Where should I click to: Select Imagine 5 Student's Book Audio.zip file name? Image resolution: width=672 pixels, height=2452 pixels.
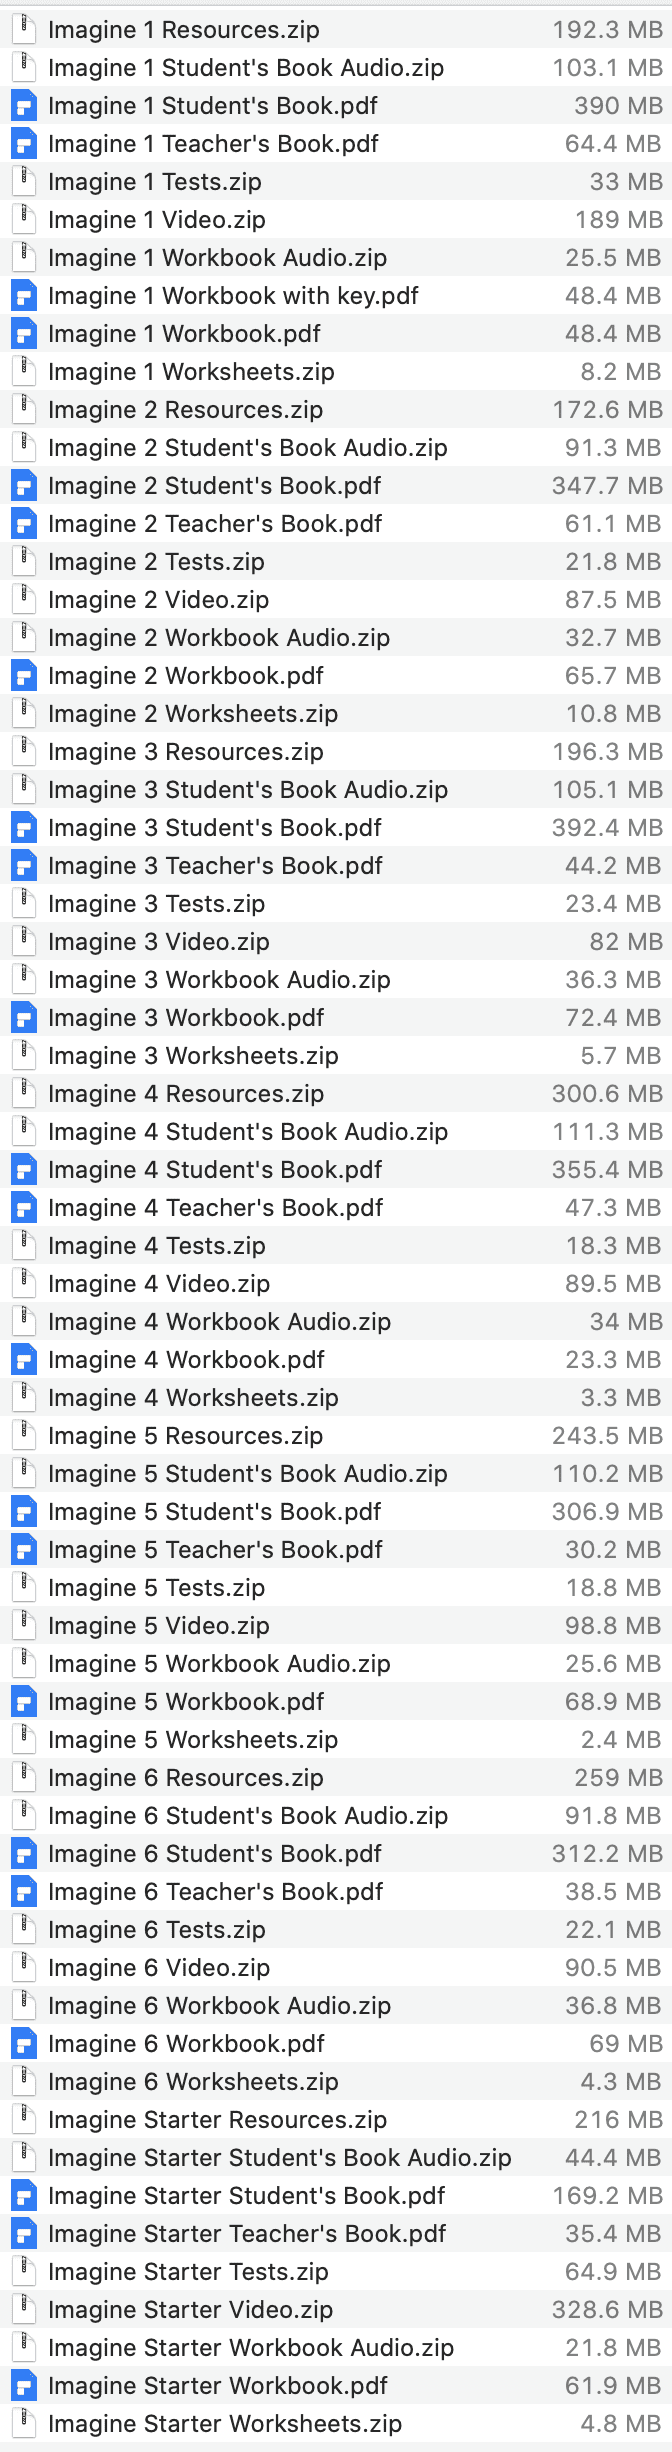tap(248, 1474)
